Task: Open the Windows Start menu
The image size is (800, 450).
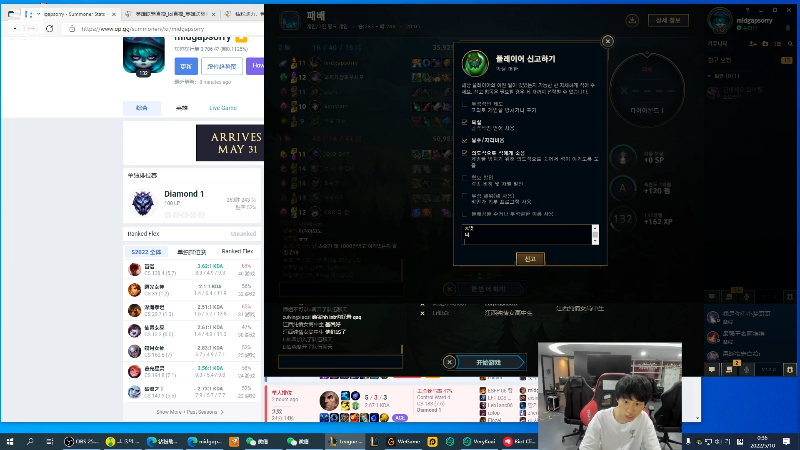Action: [x=10, y=441]
